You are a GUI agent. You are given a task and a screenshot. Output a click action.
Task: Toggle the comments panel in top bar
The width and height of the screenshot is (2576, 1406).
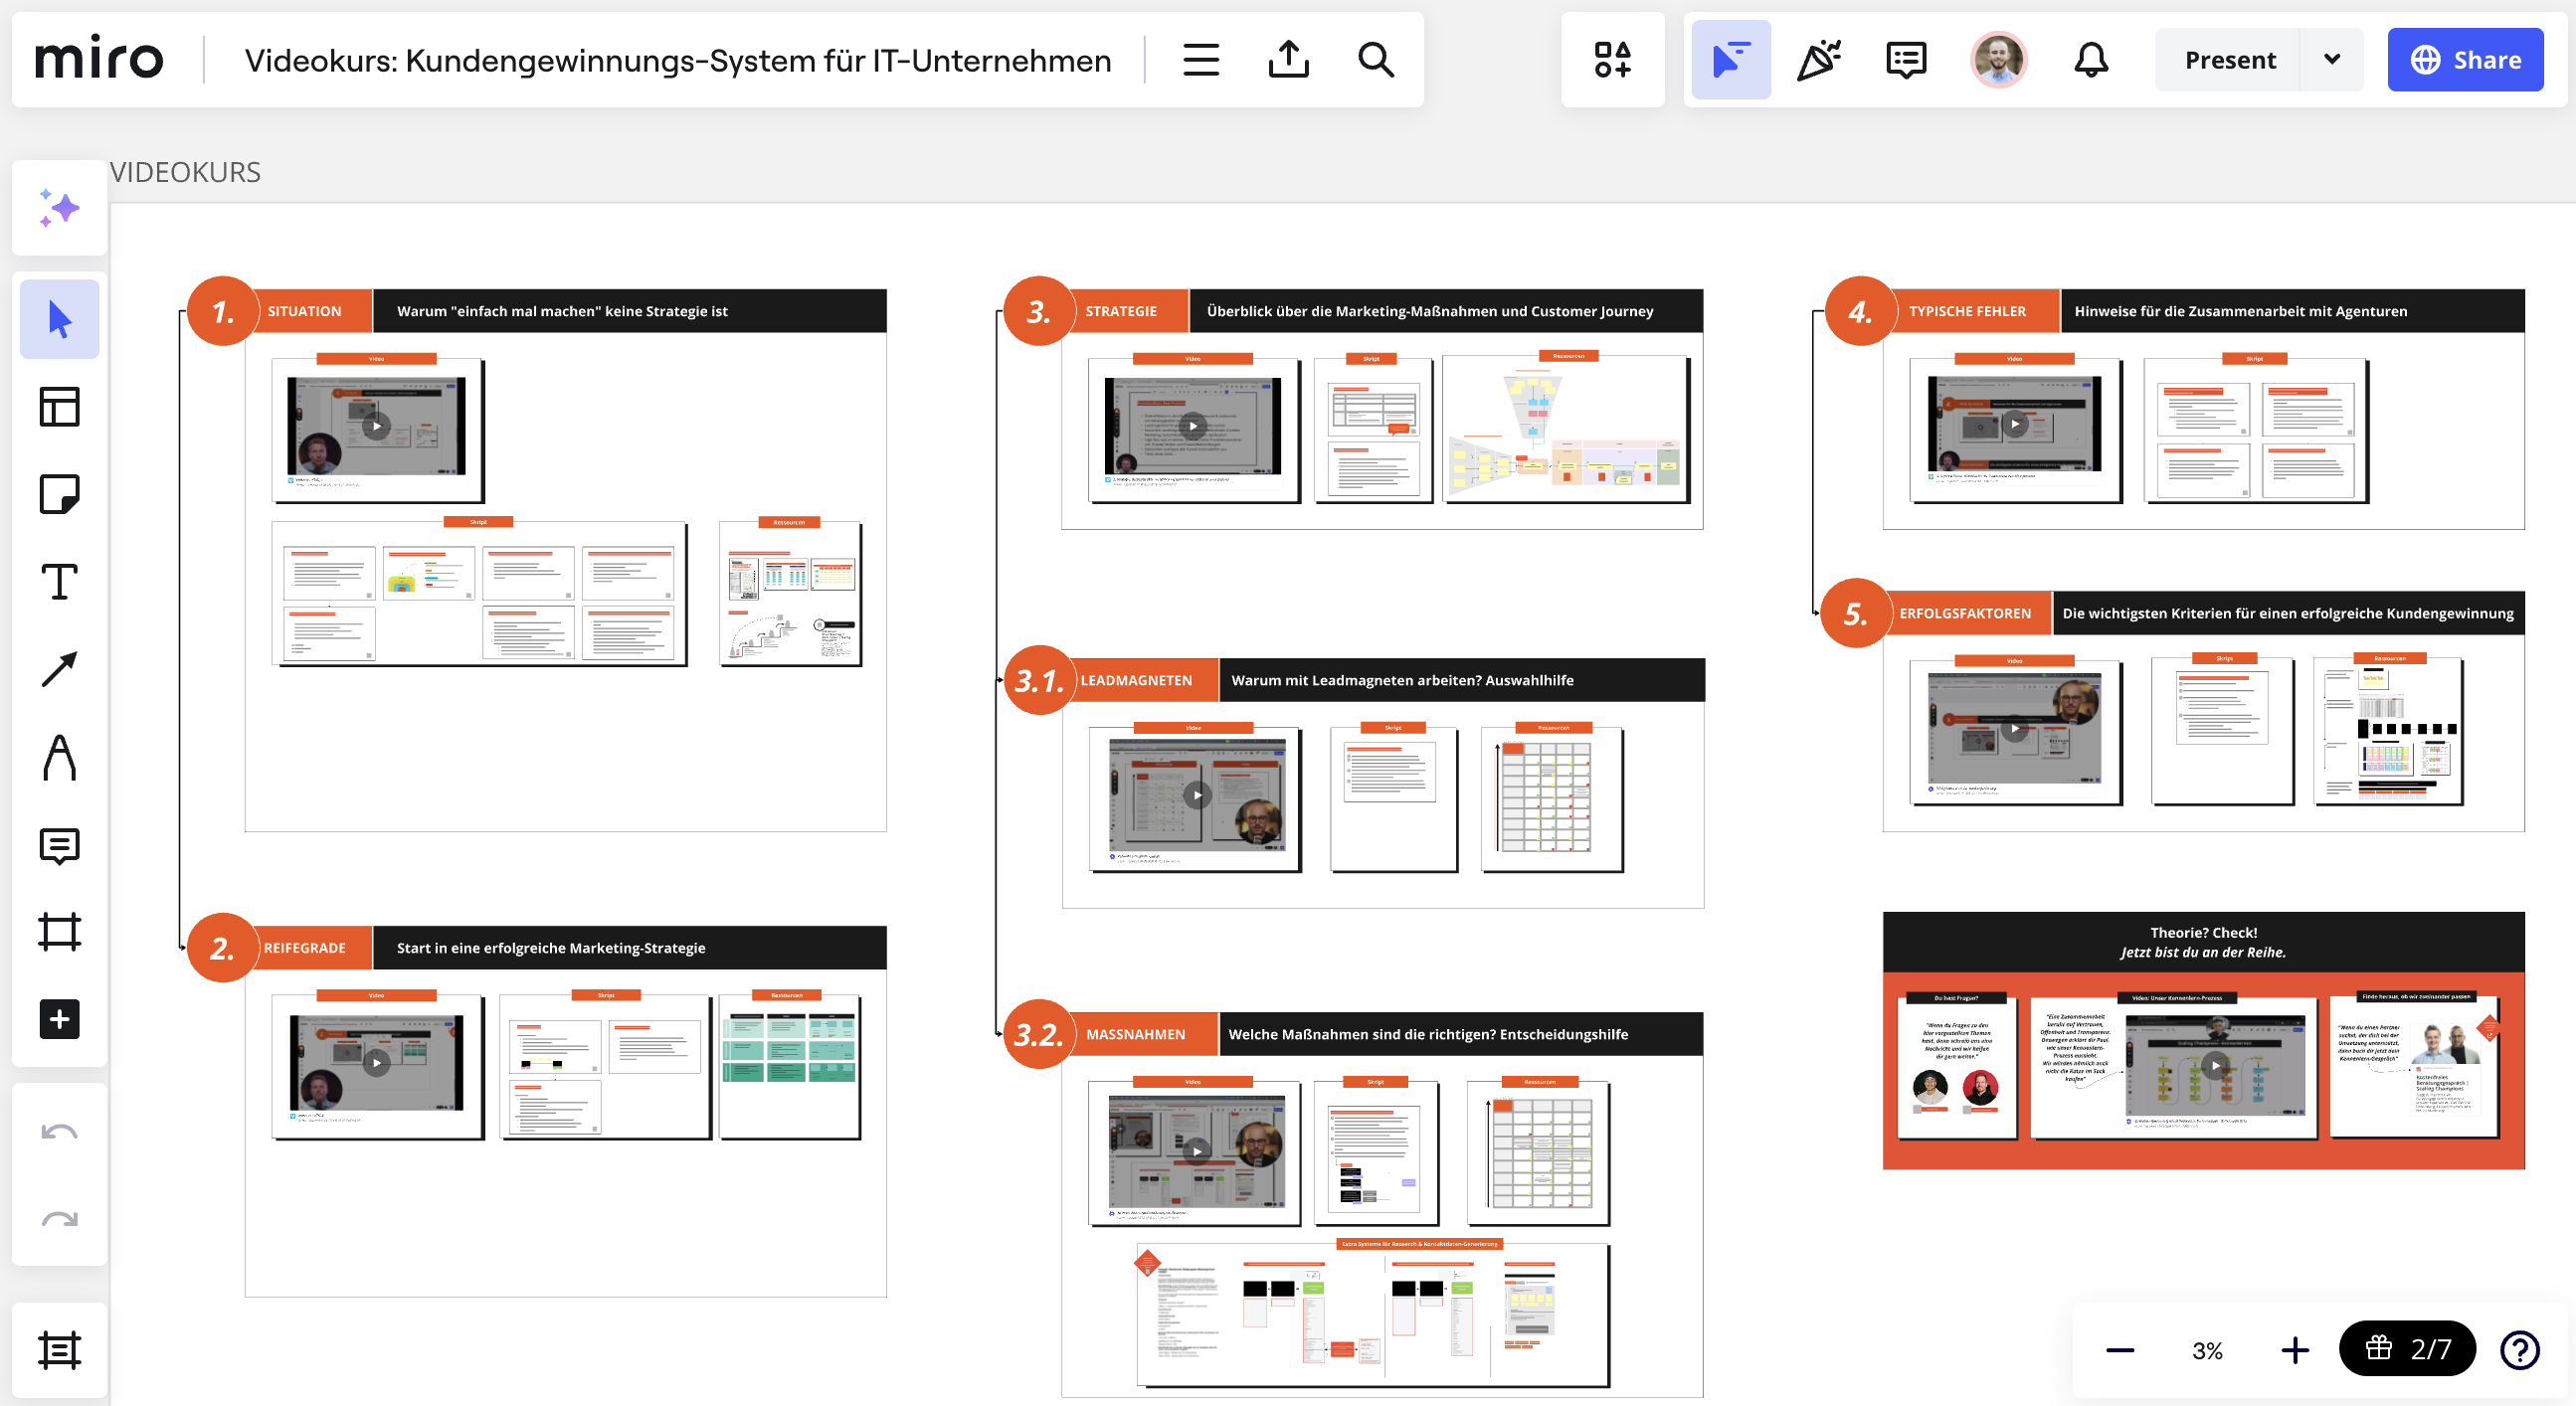(x=1906, y=60)
